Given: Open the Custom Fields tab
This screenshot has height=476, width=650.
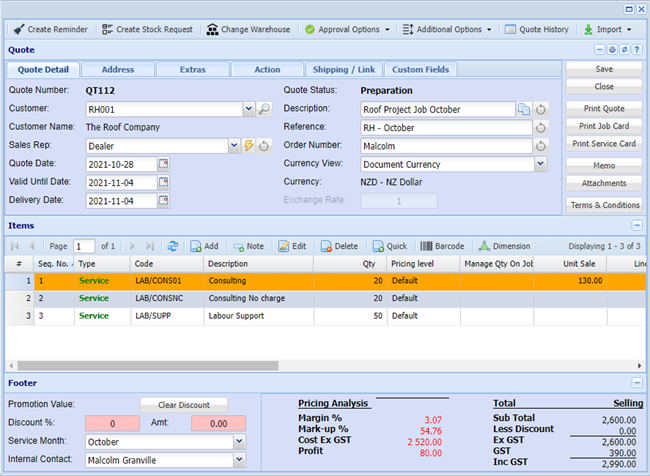Looking at the screenshot, I should point(420,70).
